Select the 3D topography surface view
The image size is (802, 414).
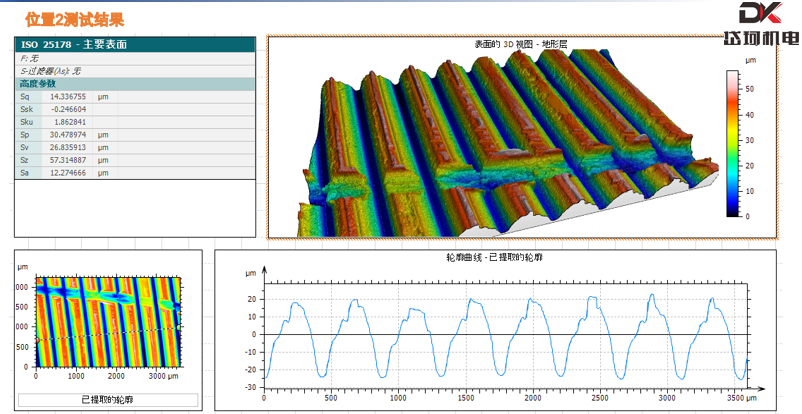[x=508, y=143]
